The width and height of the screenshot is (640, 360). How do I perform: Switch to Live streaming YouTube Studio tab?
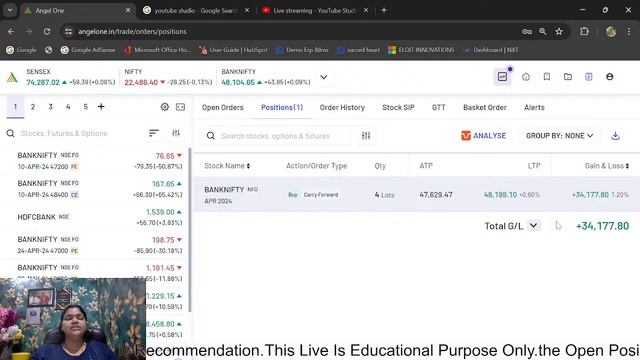(315, 11)
